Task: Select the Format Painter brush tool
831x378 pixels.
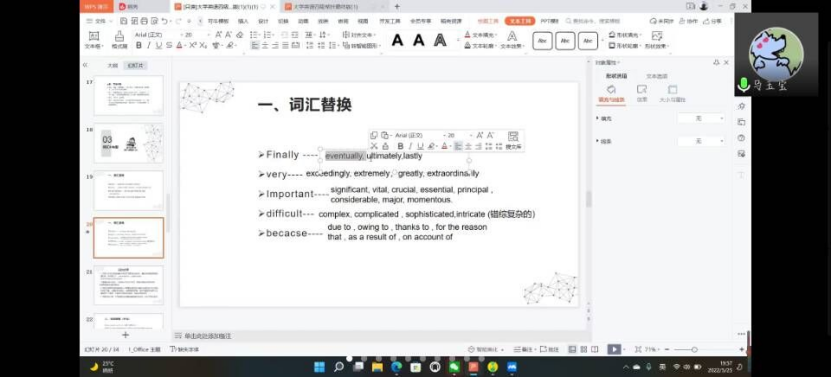Action: [119, 40]
